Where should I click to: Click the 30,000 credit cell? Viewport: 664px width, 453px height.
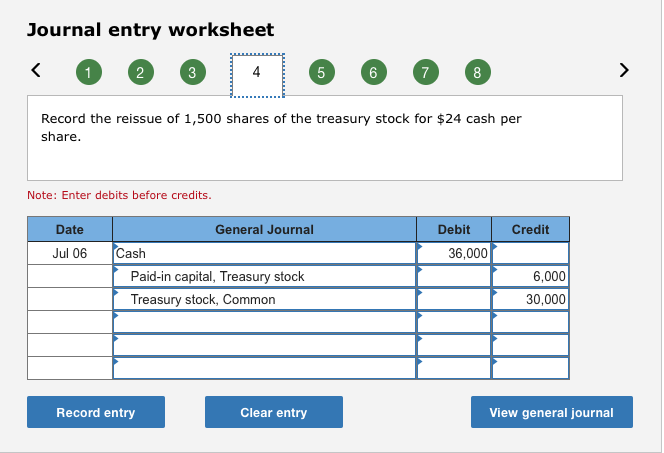tap(531, 299)
